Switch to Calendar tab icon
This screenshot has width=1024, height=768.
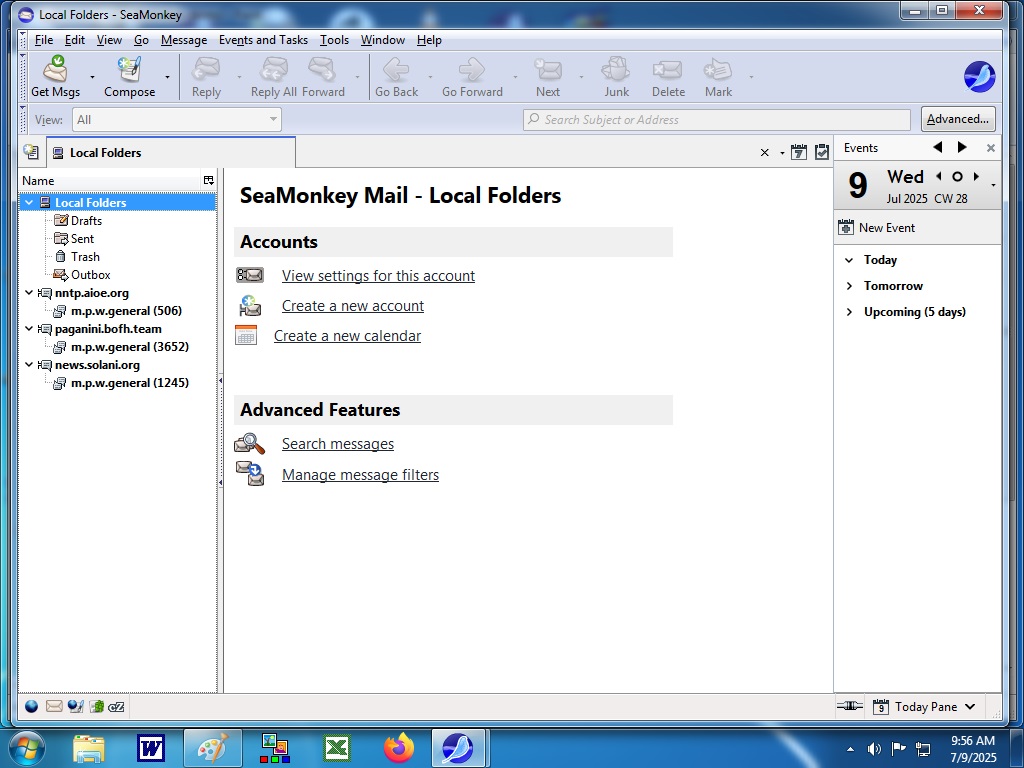799,152
